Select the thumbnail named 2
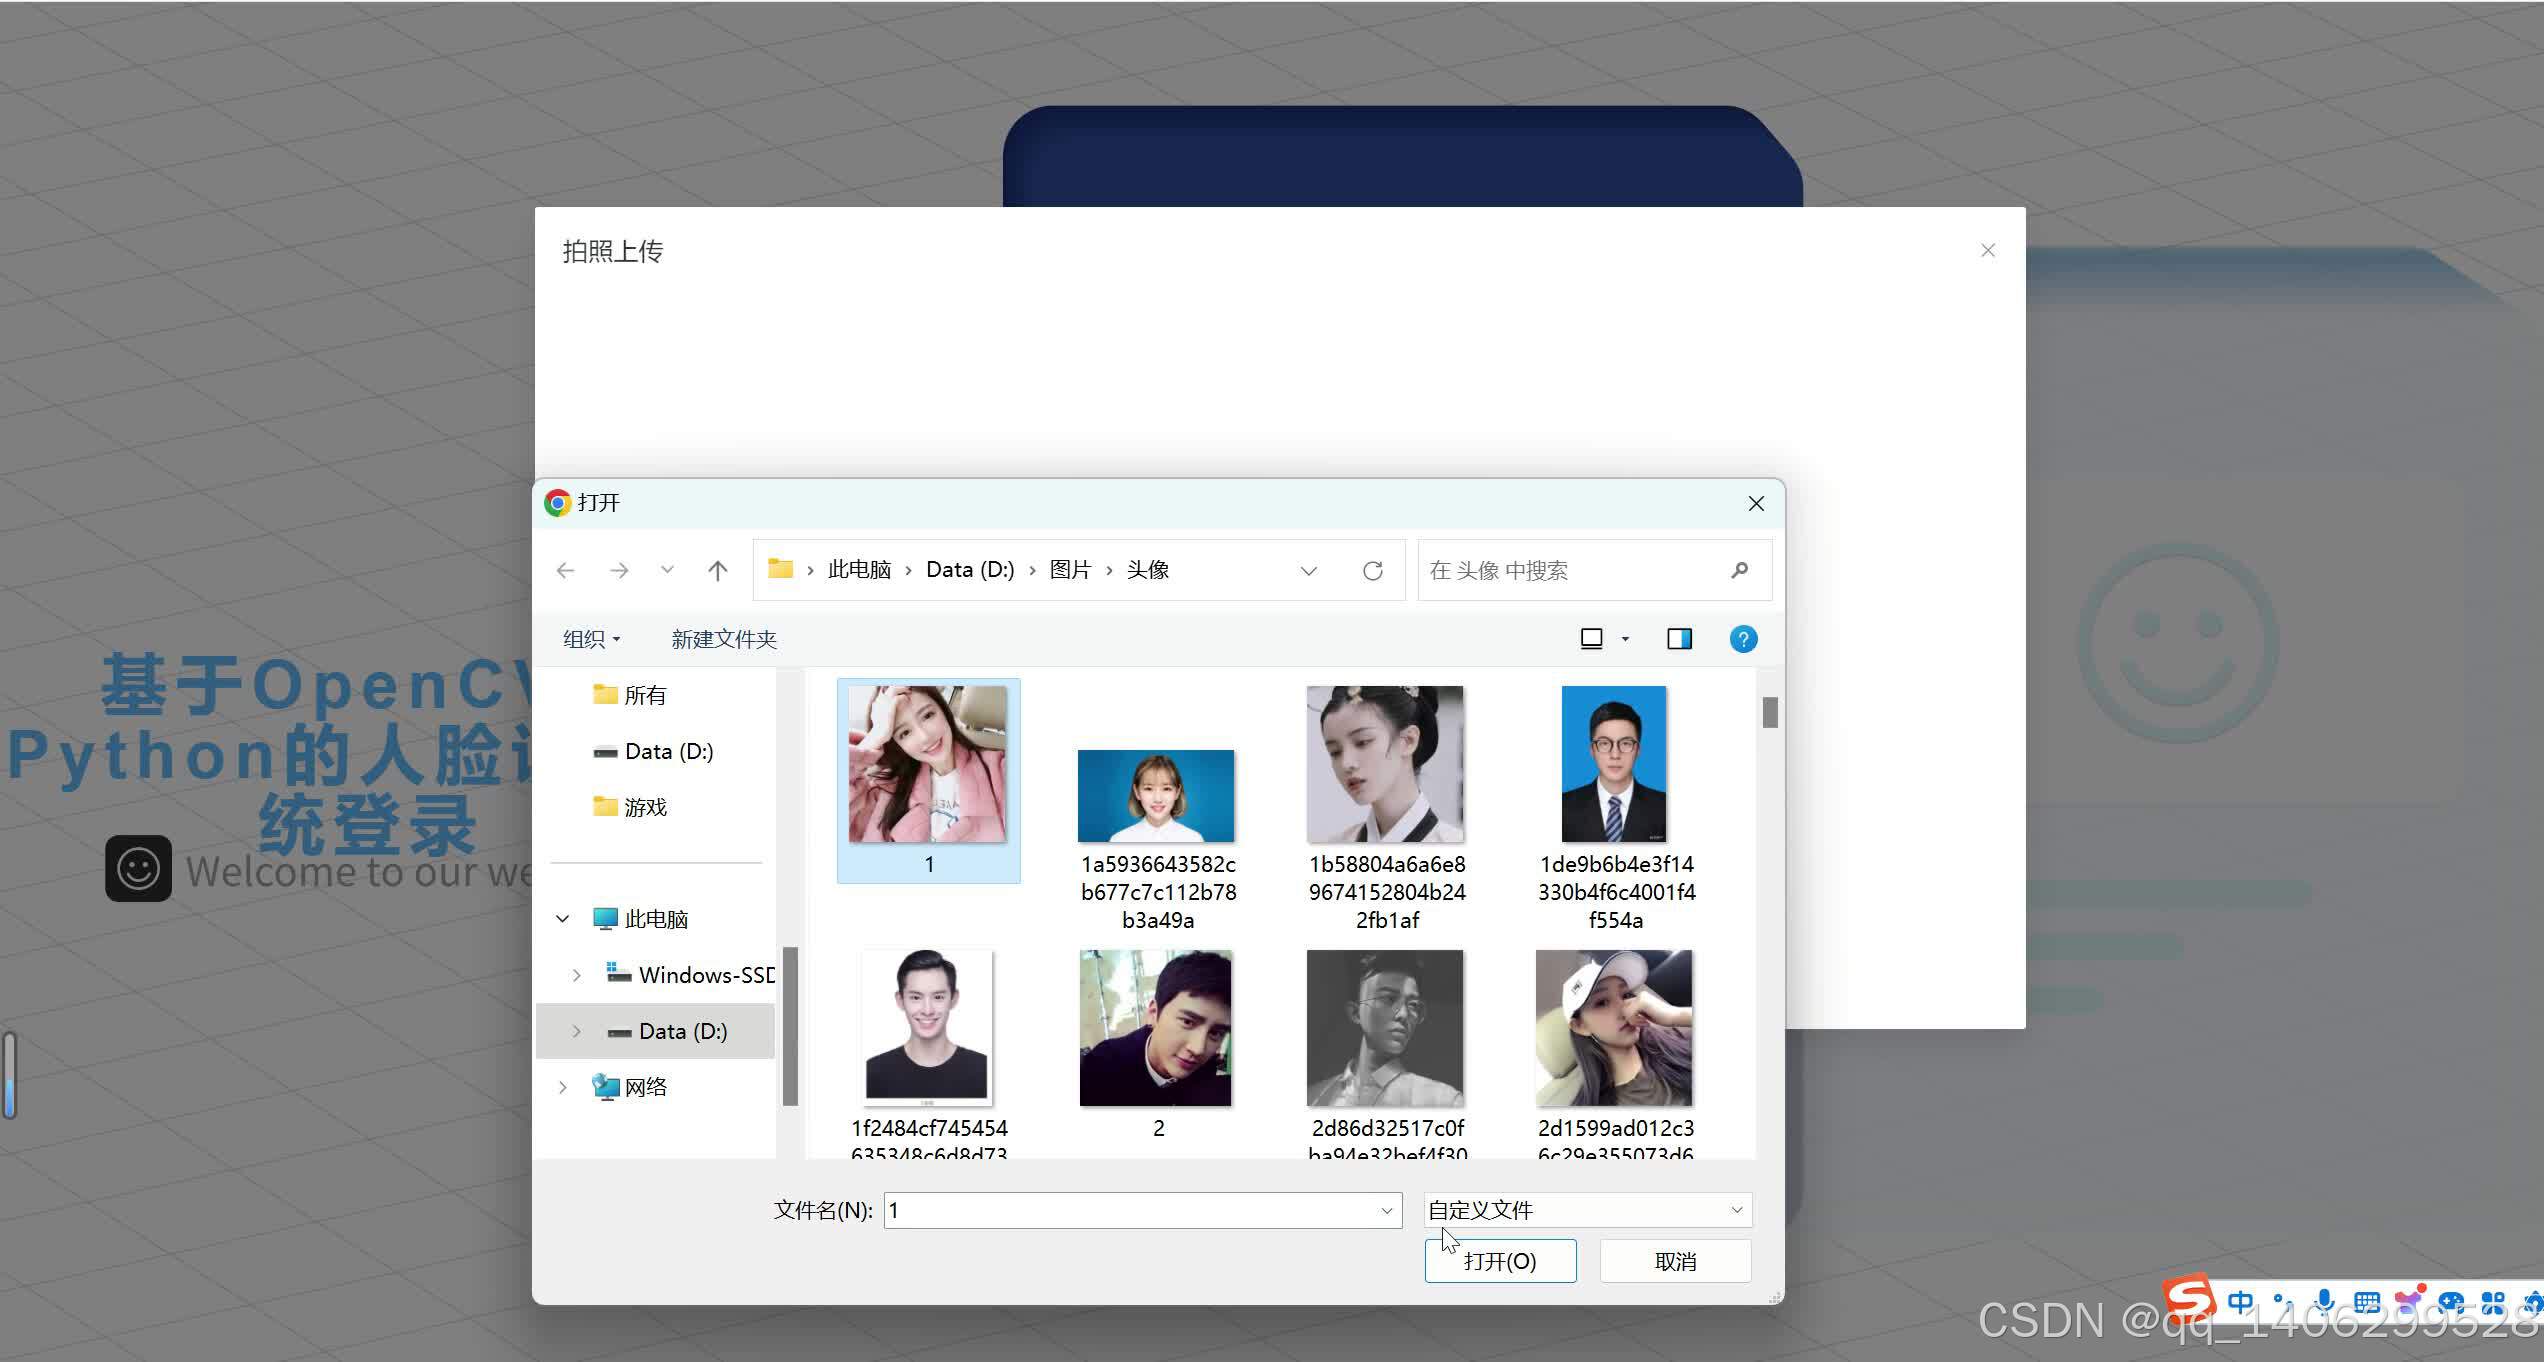The width and height of the screenshot is (2544, 1362). point(1156,1030)
